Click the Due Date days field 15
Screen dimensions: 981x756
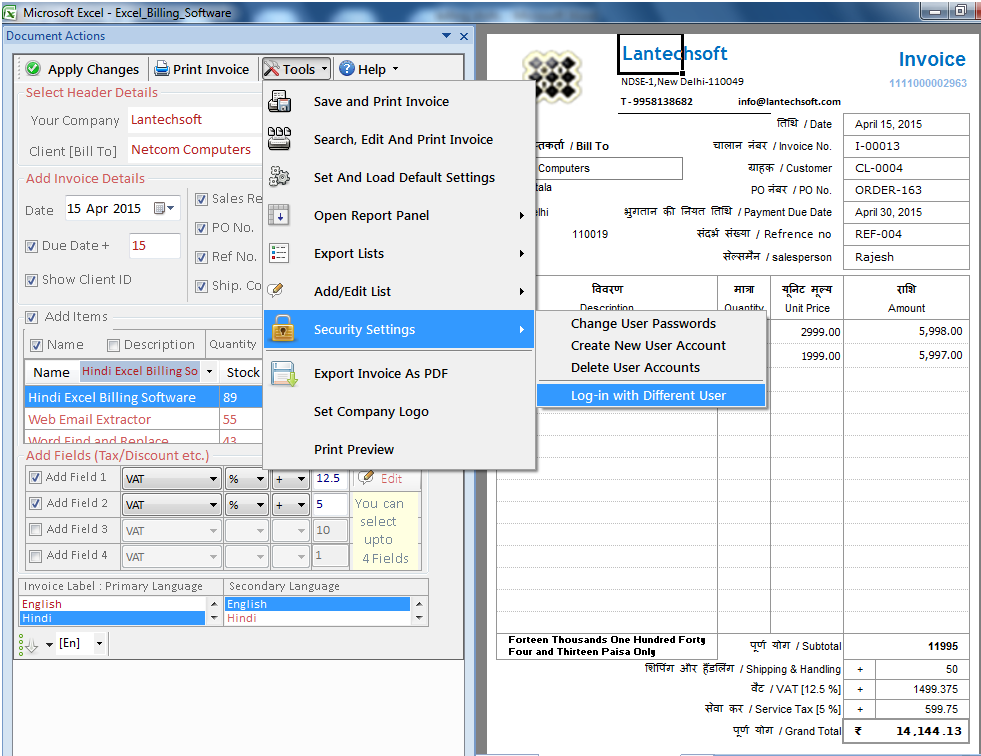[x=154, y=246]
